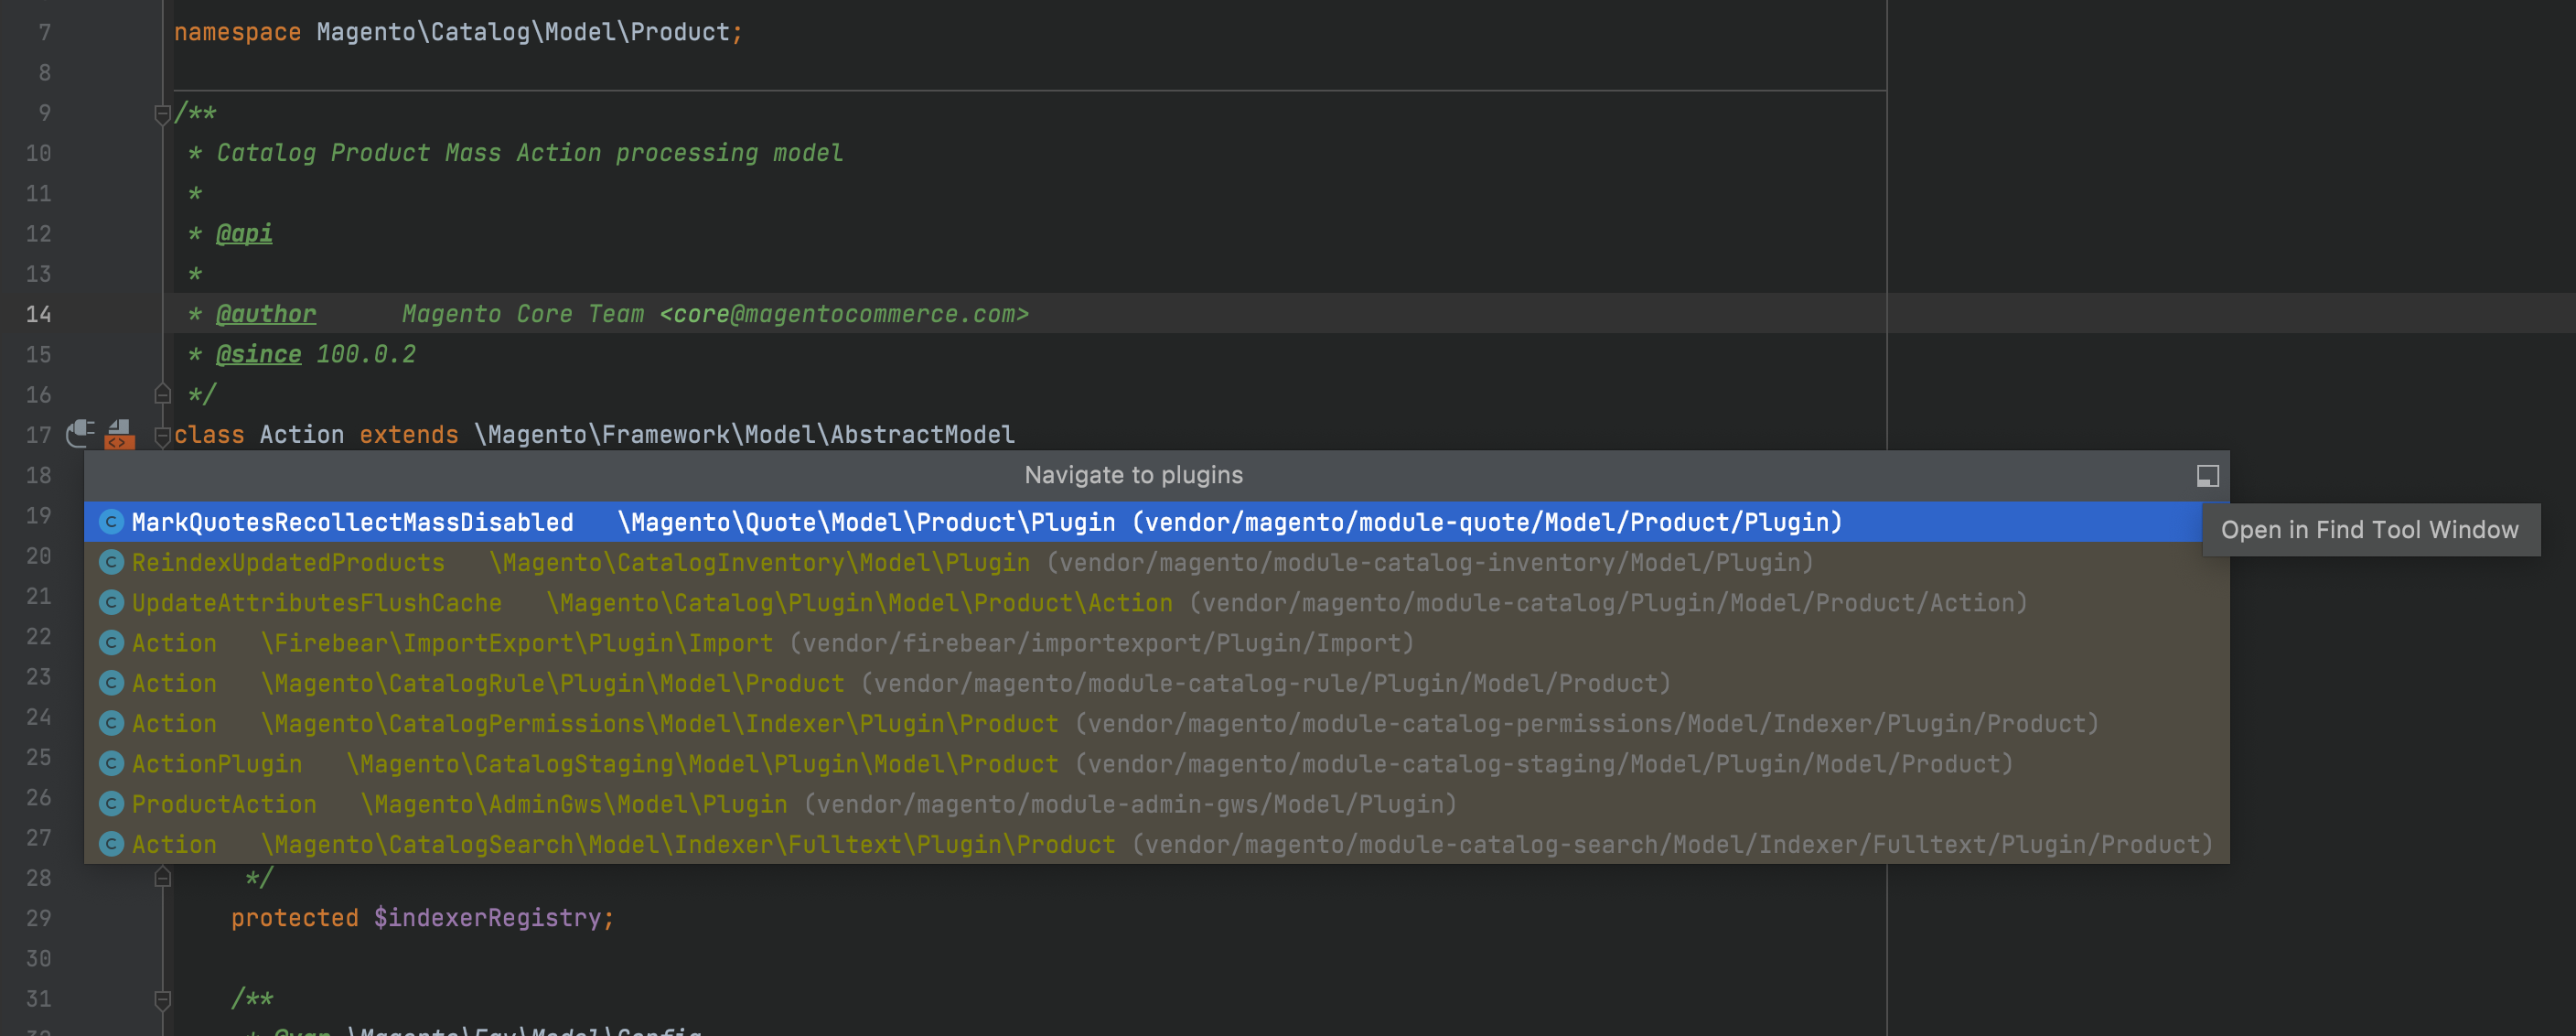Click the Open in Find Tool Window tooltip
Image resolution: width=2576 pixels, height=1036 pixels.
pyautogui.click(x=2370, y=530)
